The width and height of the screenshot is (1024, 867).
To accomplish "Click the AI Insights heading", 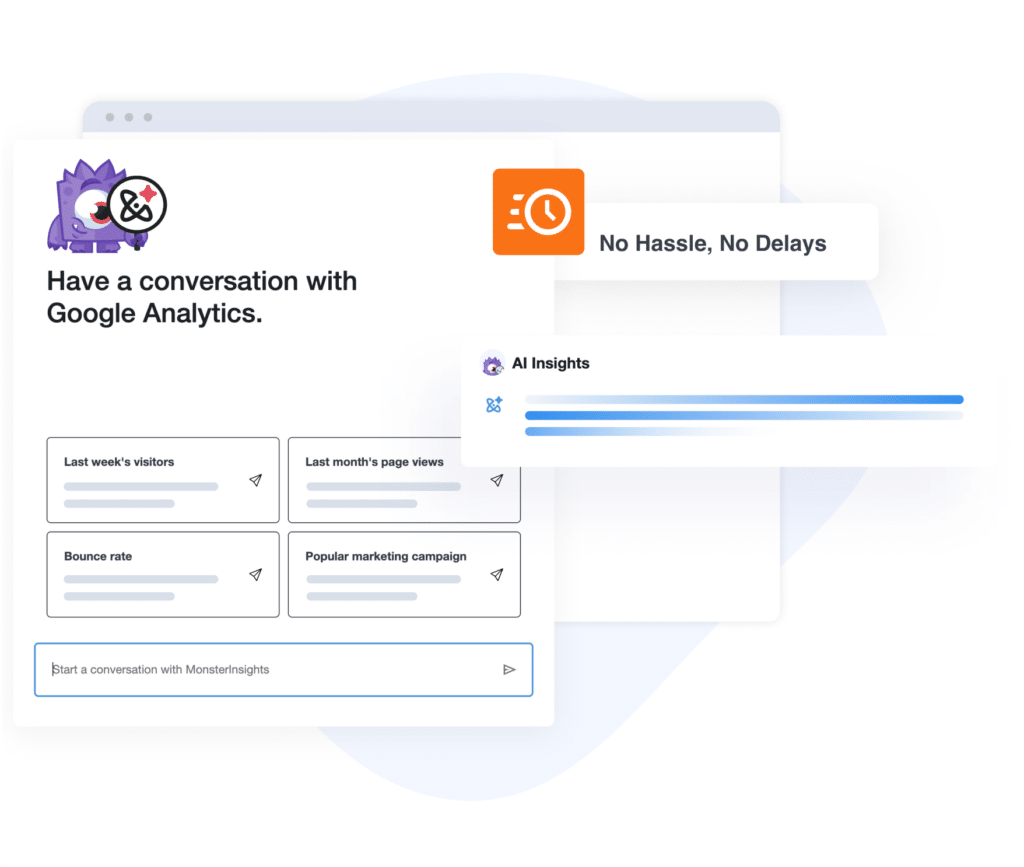I will tap(551, 363).
